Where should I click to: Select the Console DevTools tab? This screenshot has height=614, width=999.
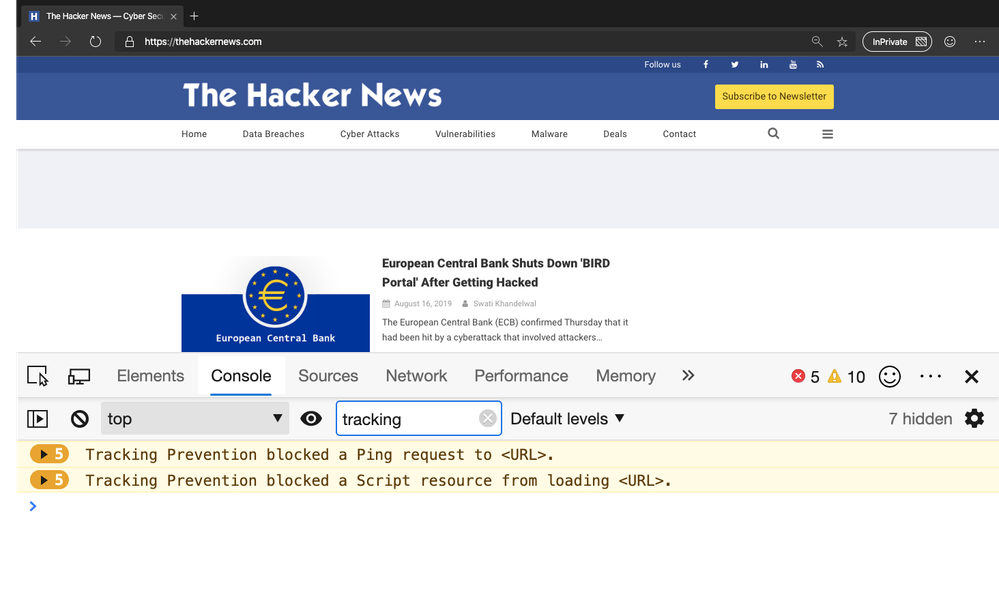(x=241, y=376)
